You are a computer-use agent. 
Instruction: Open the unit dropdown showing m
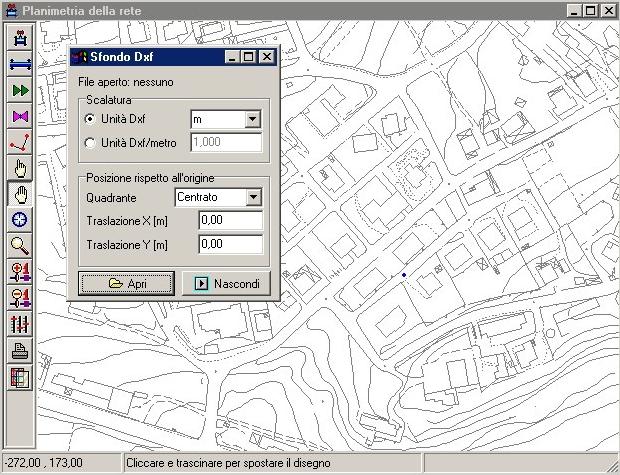[252, 119]
